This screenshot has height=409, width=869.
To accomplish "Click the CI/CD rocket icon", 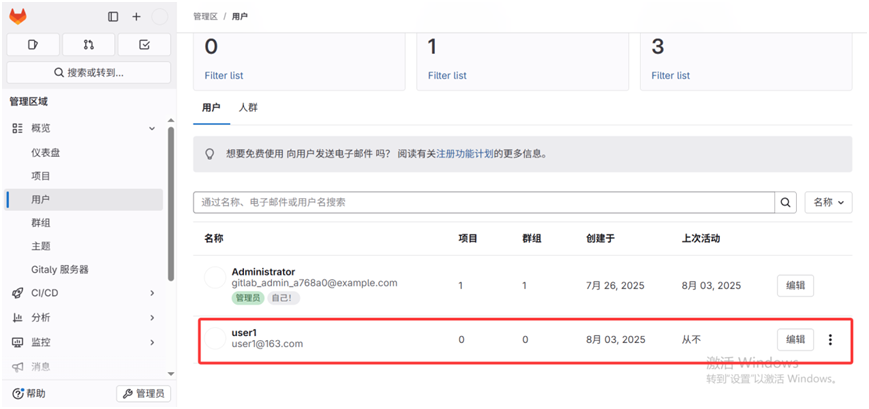I will click(18, 293).
